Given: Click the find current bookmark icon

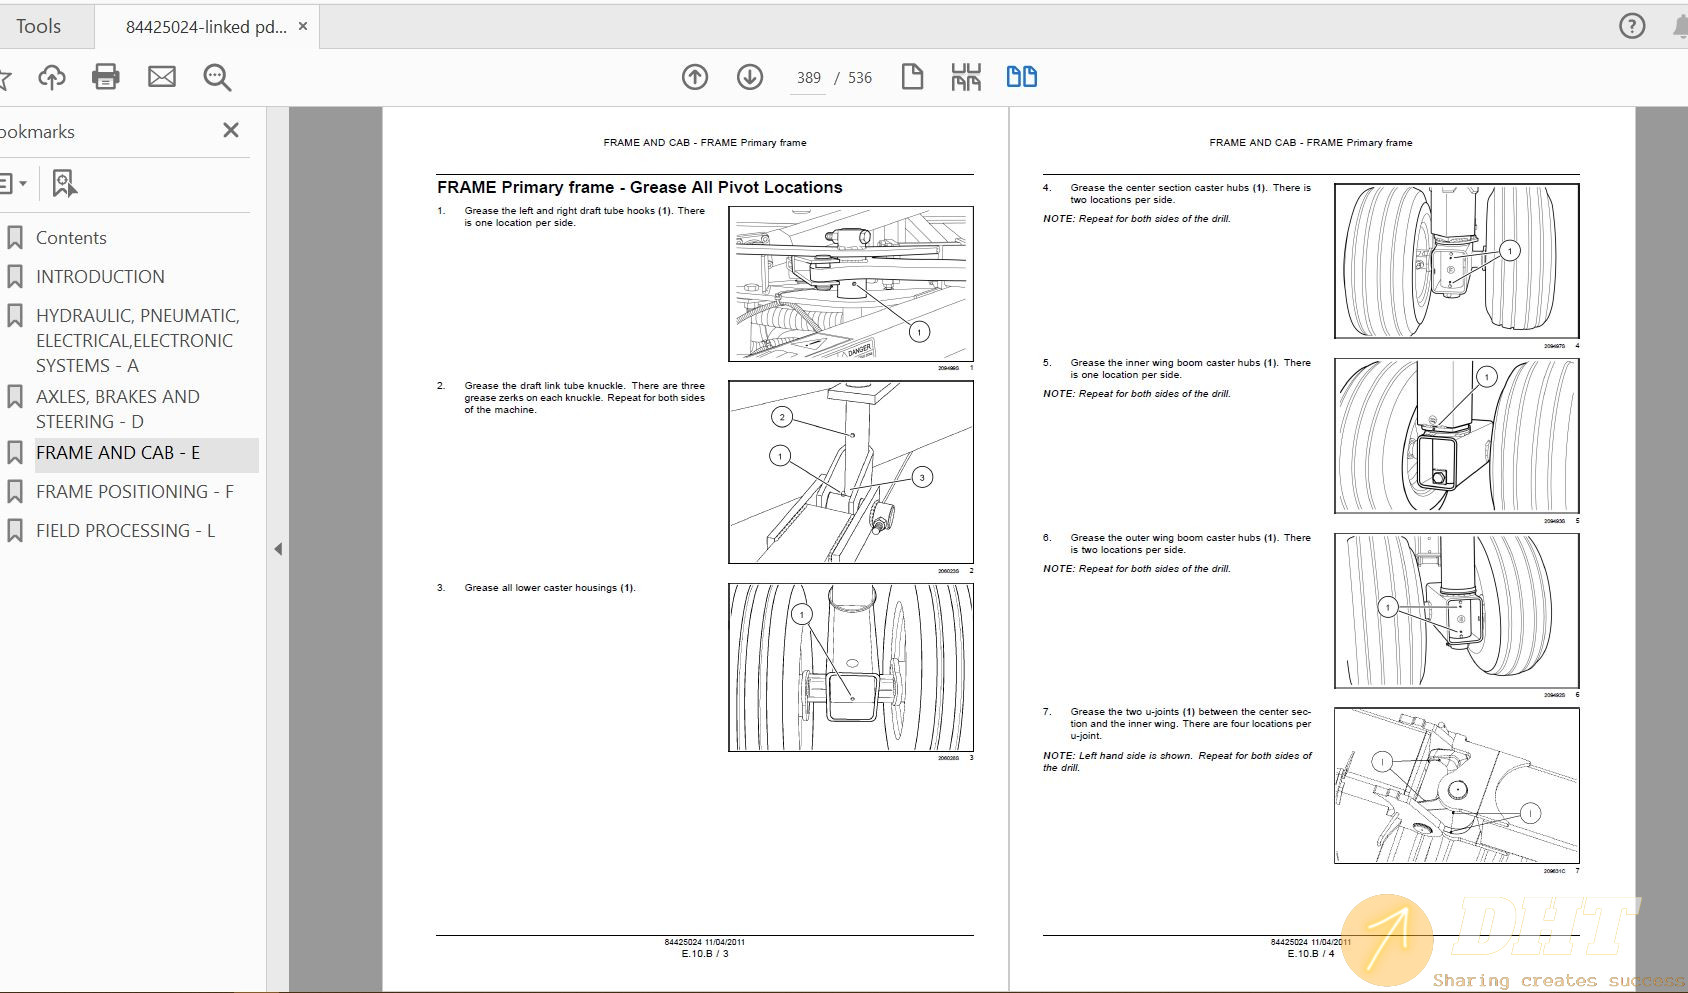Looking at the screenshot, I should (x=64, y=183).
